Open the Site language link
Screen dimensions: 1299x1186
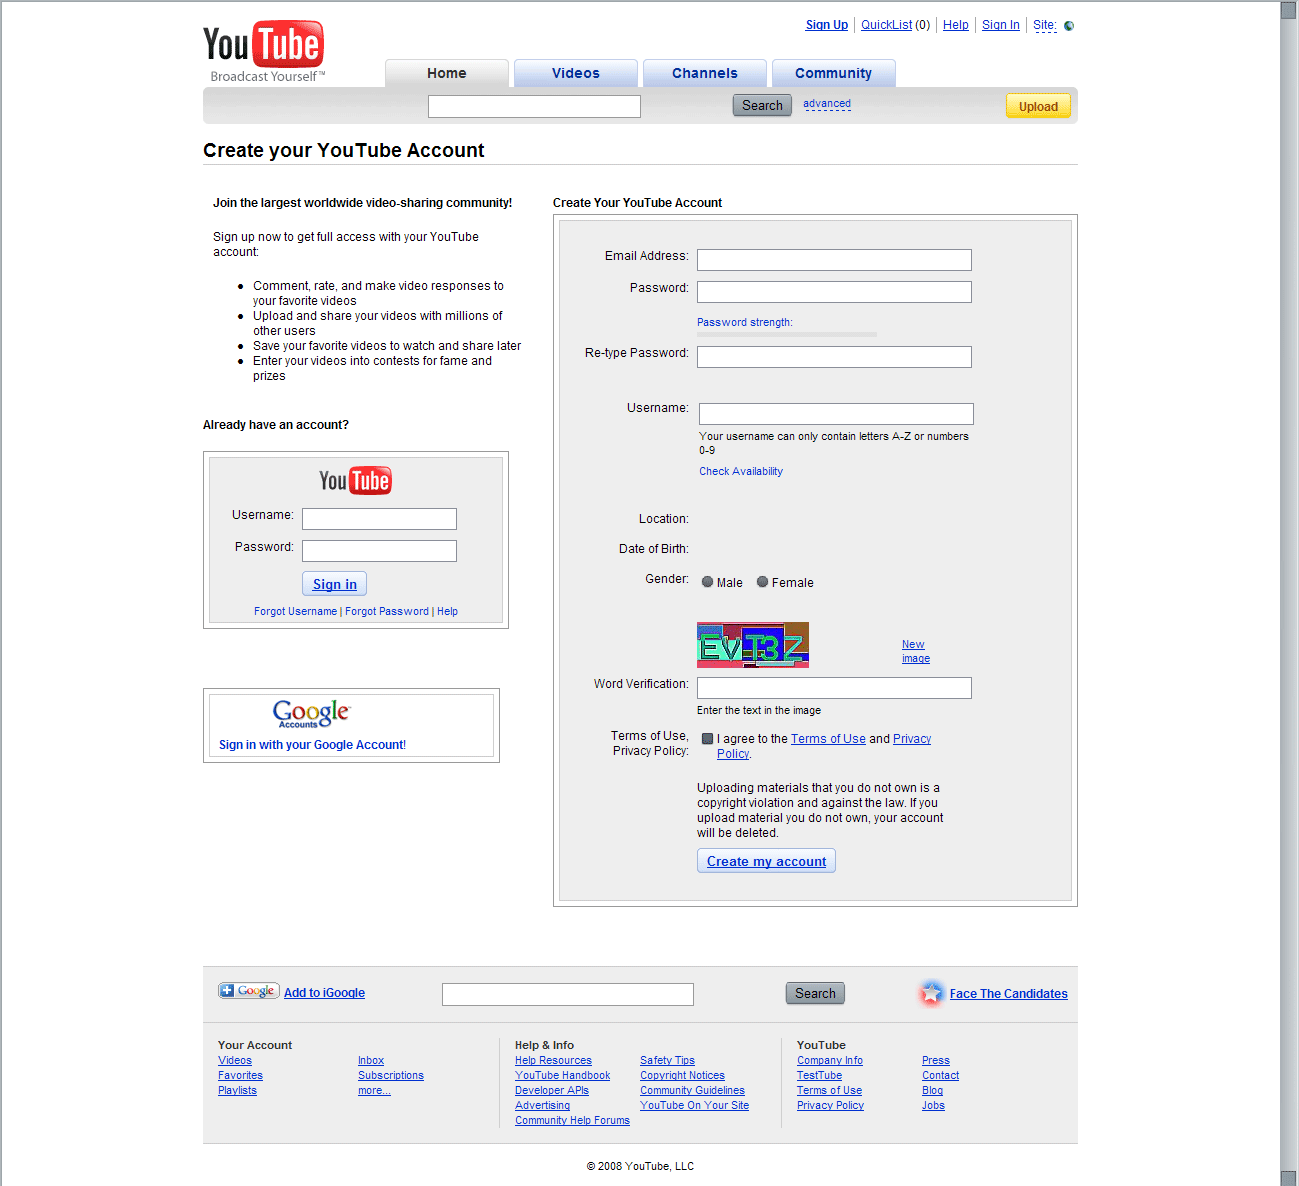[1045, 25]
